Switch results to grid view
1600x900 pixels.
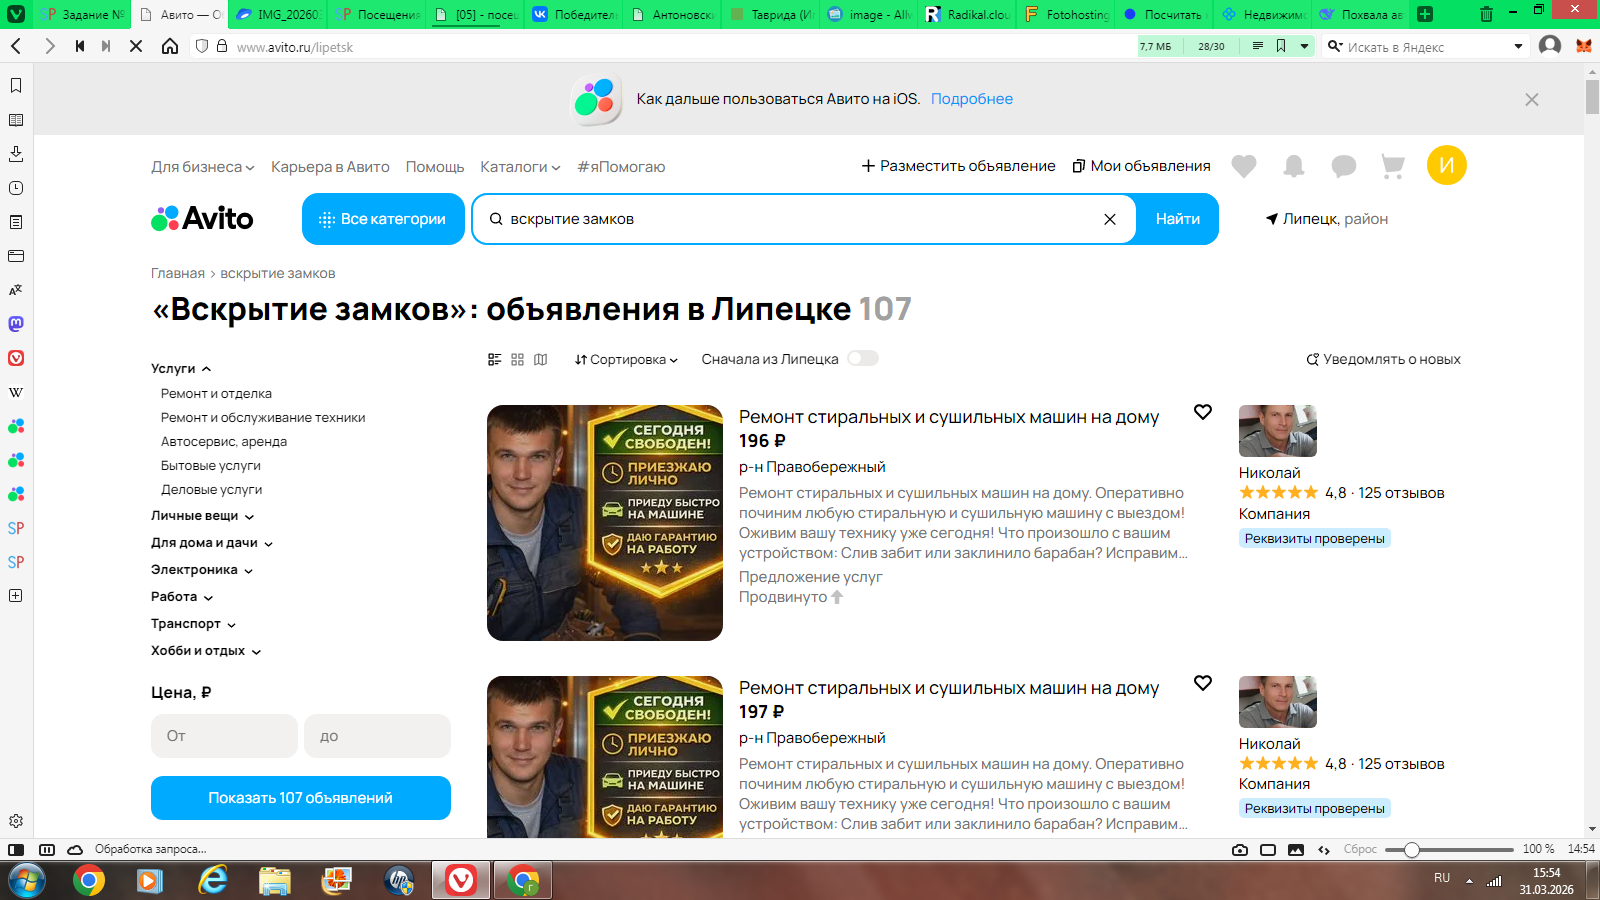pyautogui.click(x=517, y=359)
